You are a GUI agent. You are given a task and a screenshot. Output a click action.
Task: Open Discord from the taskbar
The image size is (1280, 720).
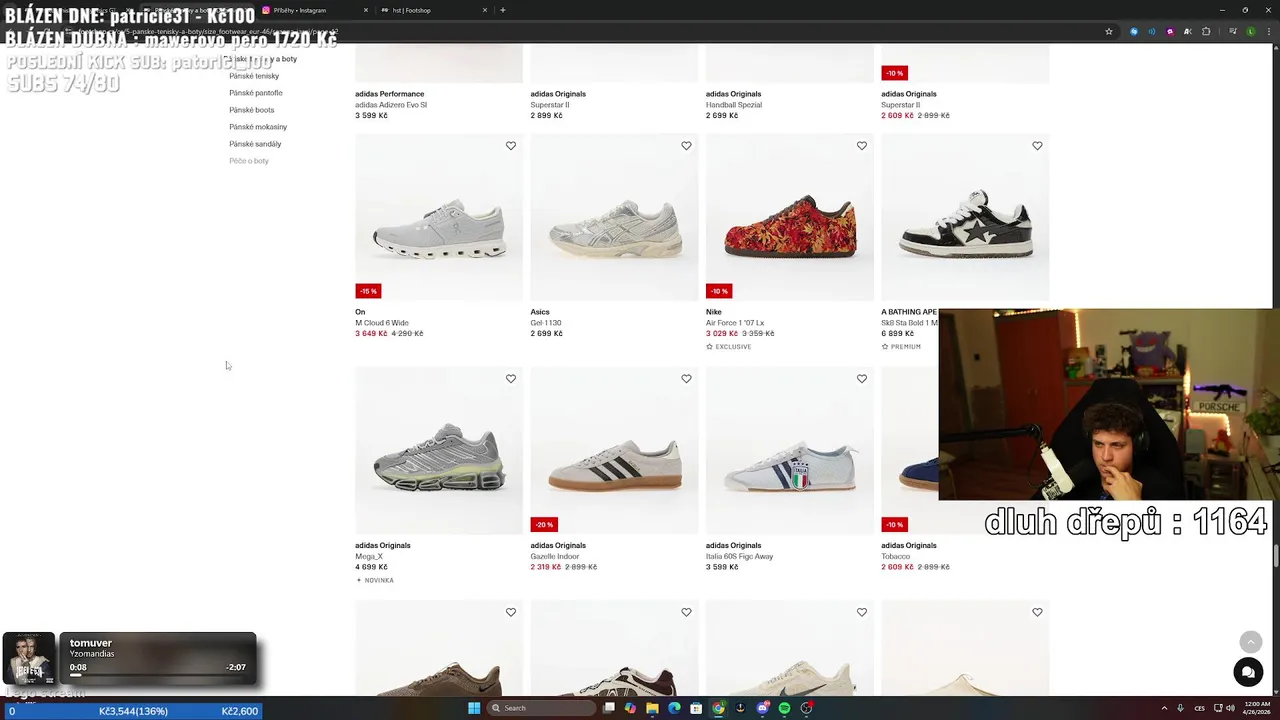tap(763, 708)
